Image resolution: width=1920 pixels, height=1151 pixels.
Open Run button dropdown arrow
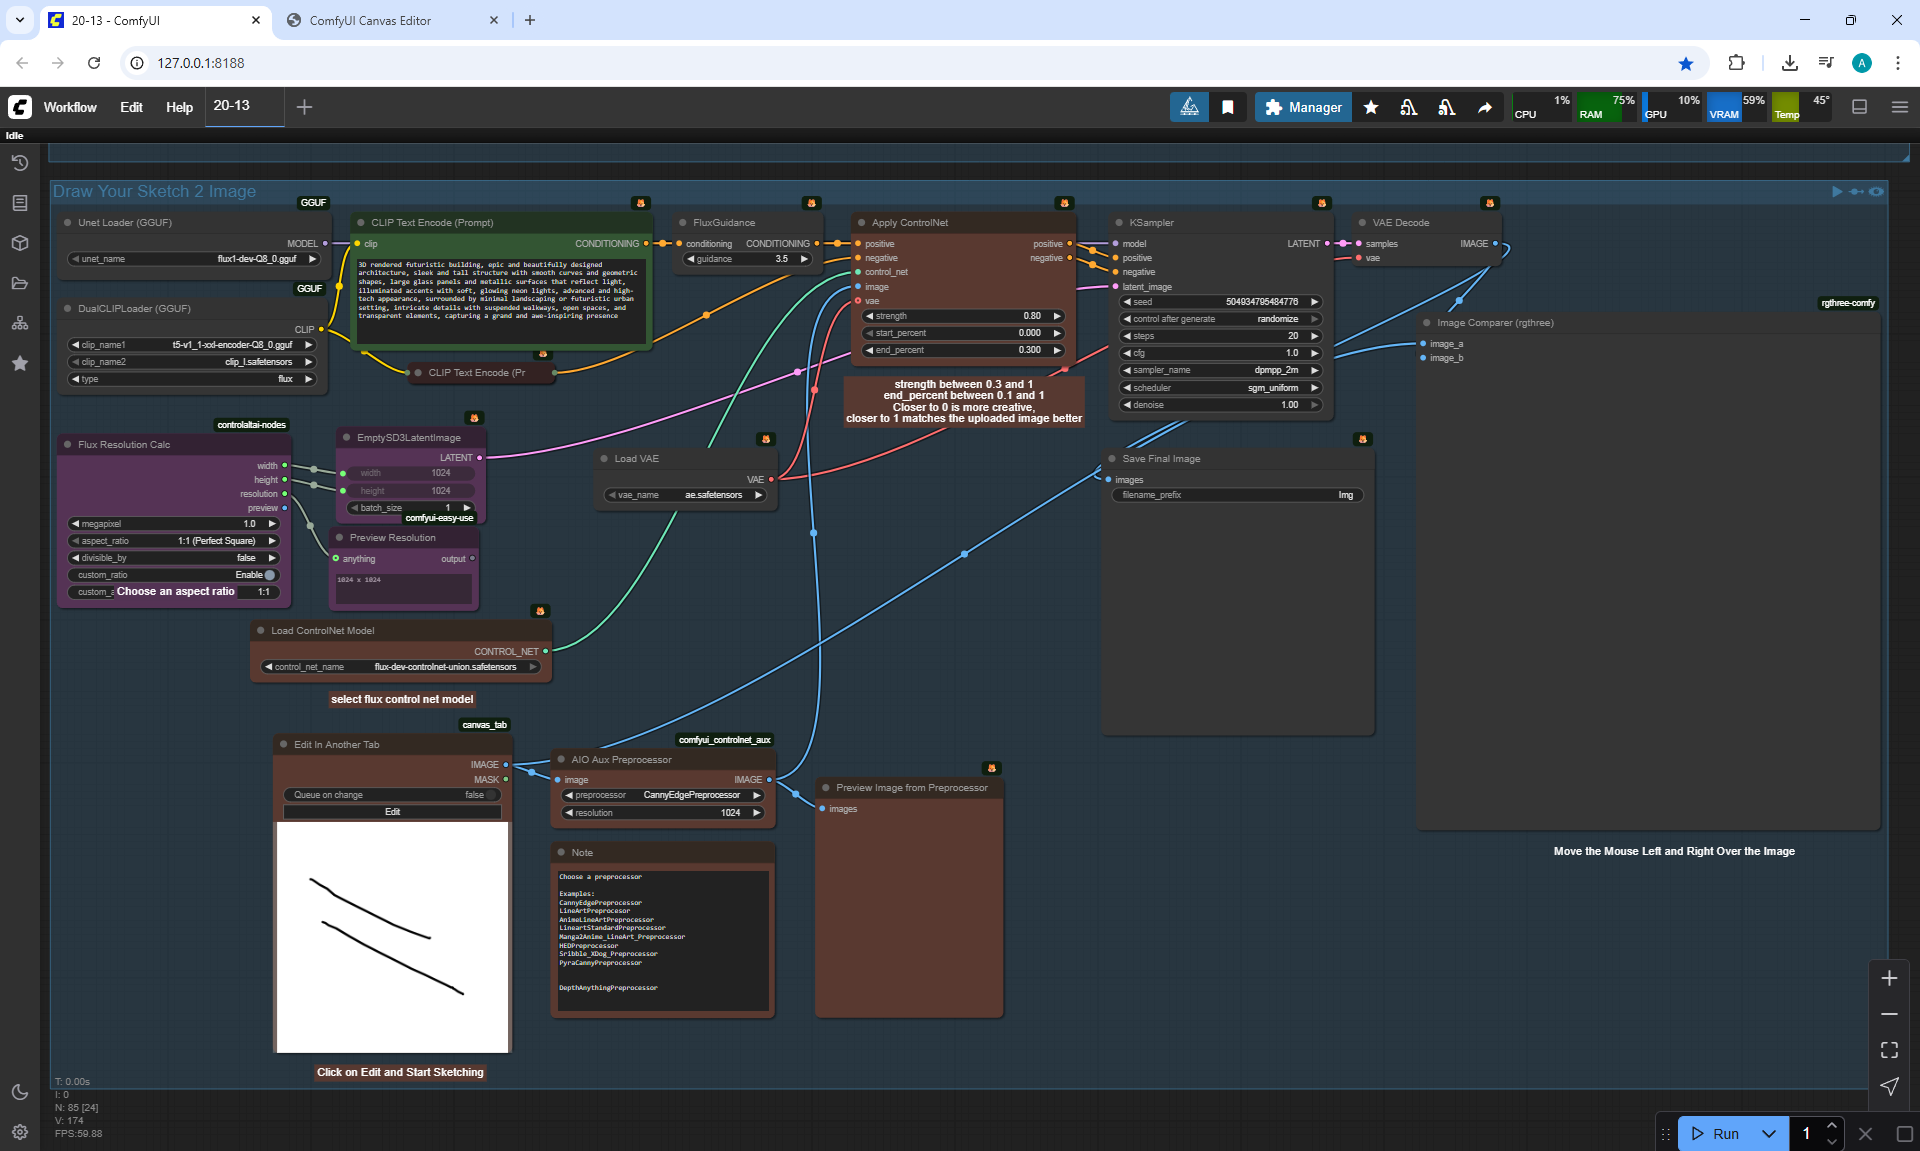(1768, 1133)
